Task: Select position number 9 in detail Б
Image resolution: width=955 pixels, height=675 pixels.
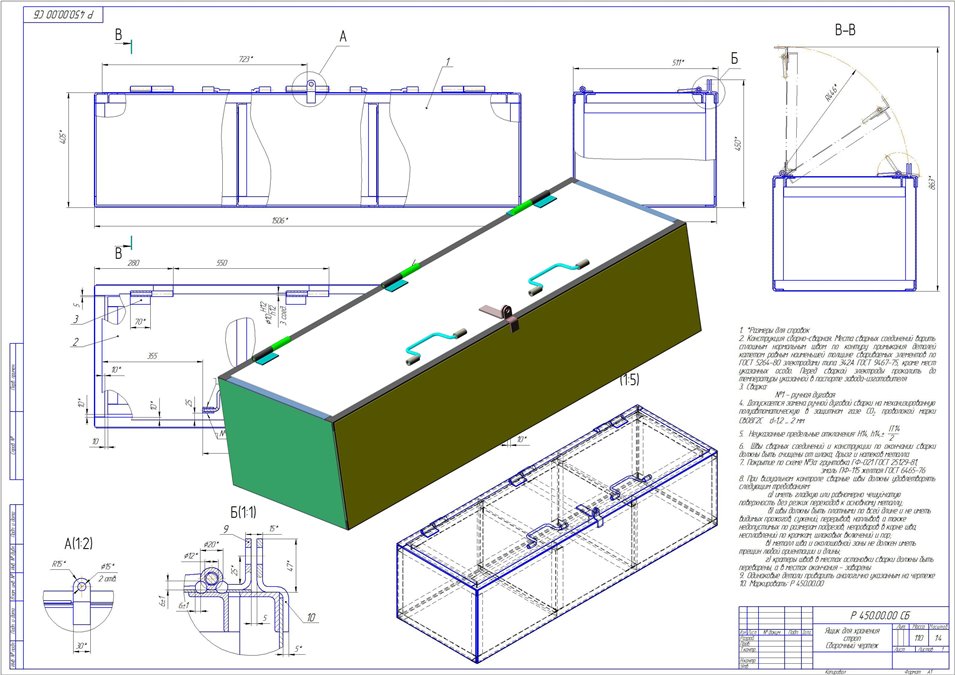Action: [225, 529]
